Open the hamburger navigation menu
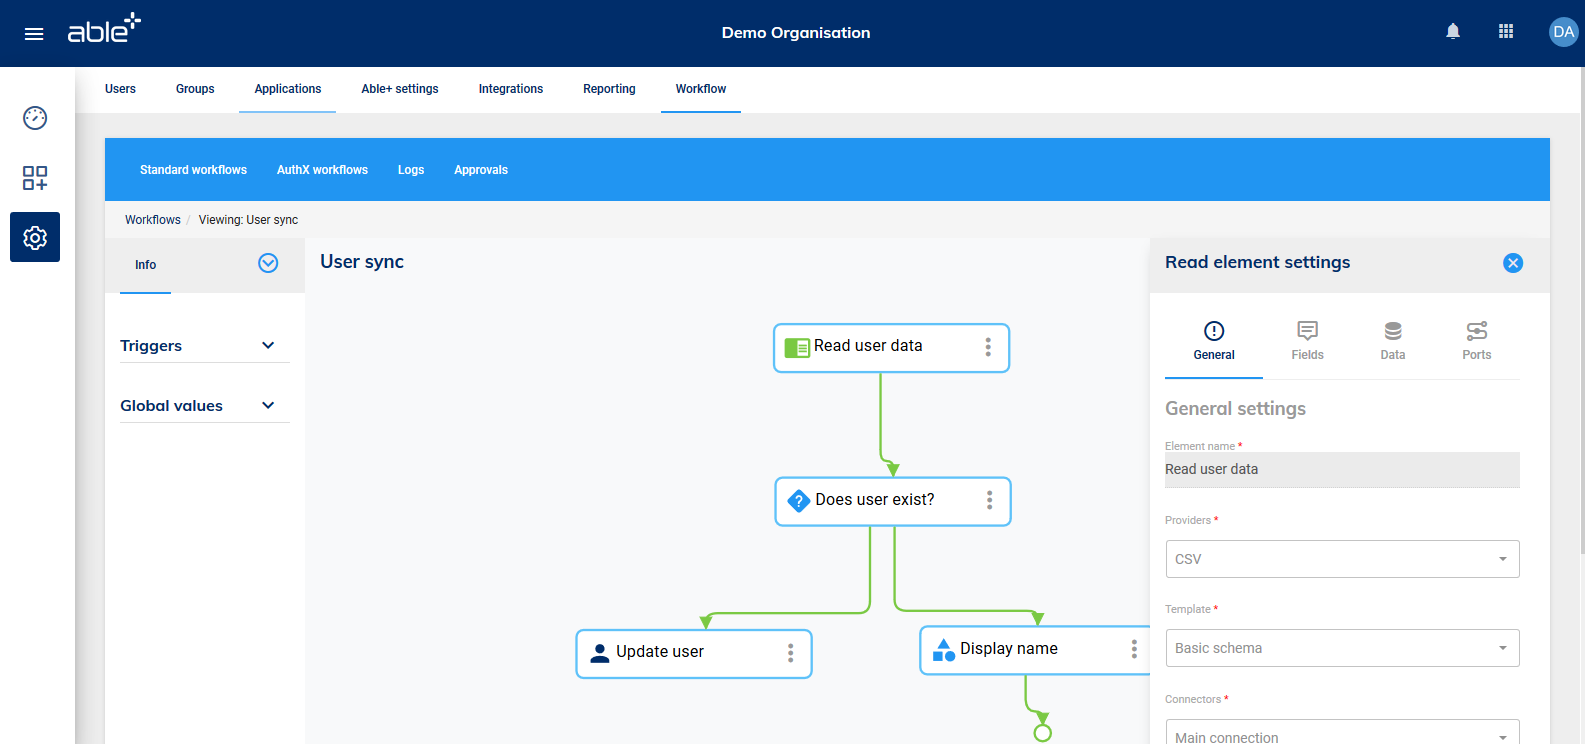The image size is (1585, 744). click(34, 34)
